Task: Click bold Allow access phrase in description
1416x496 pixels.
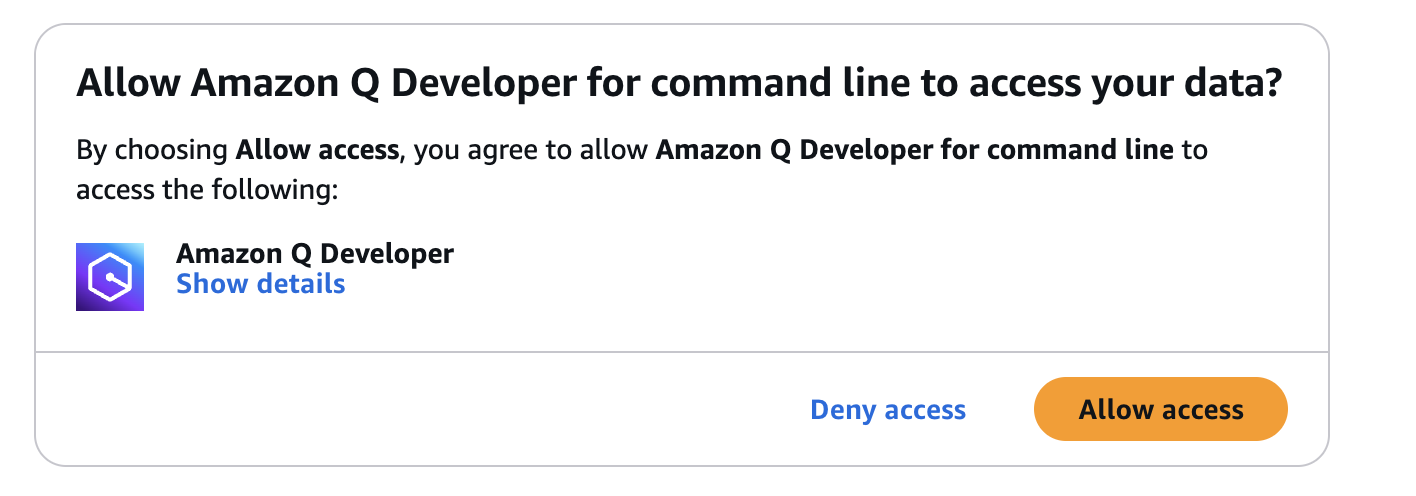Action: pyautogui.click(x=318, y=151)
